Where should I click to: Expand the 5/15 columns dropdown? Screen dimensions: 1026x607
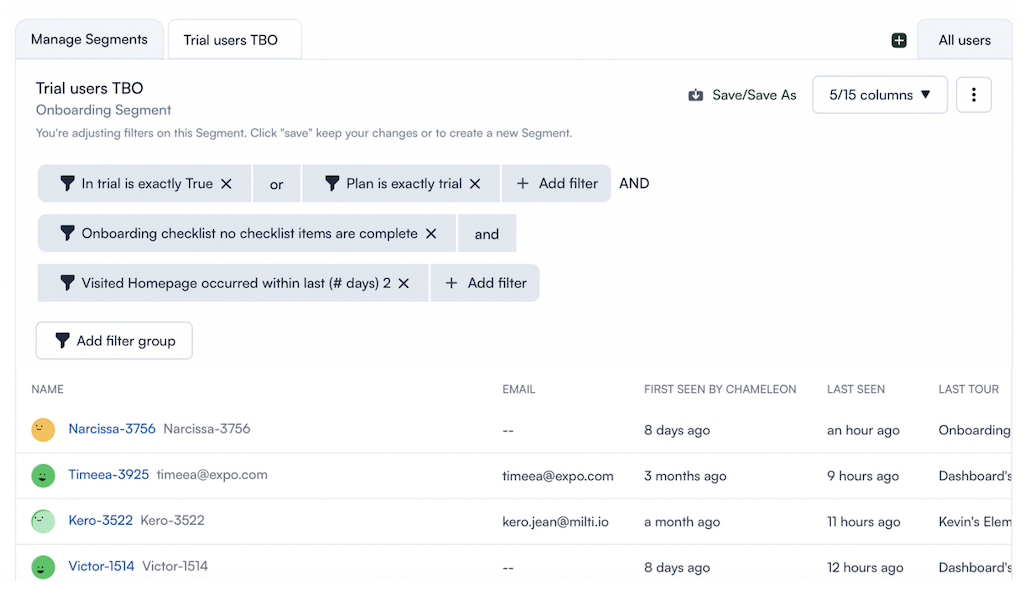point(880,95)
